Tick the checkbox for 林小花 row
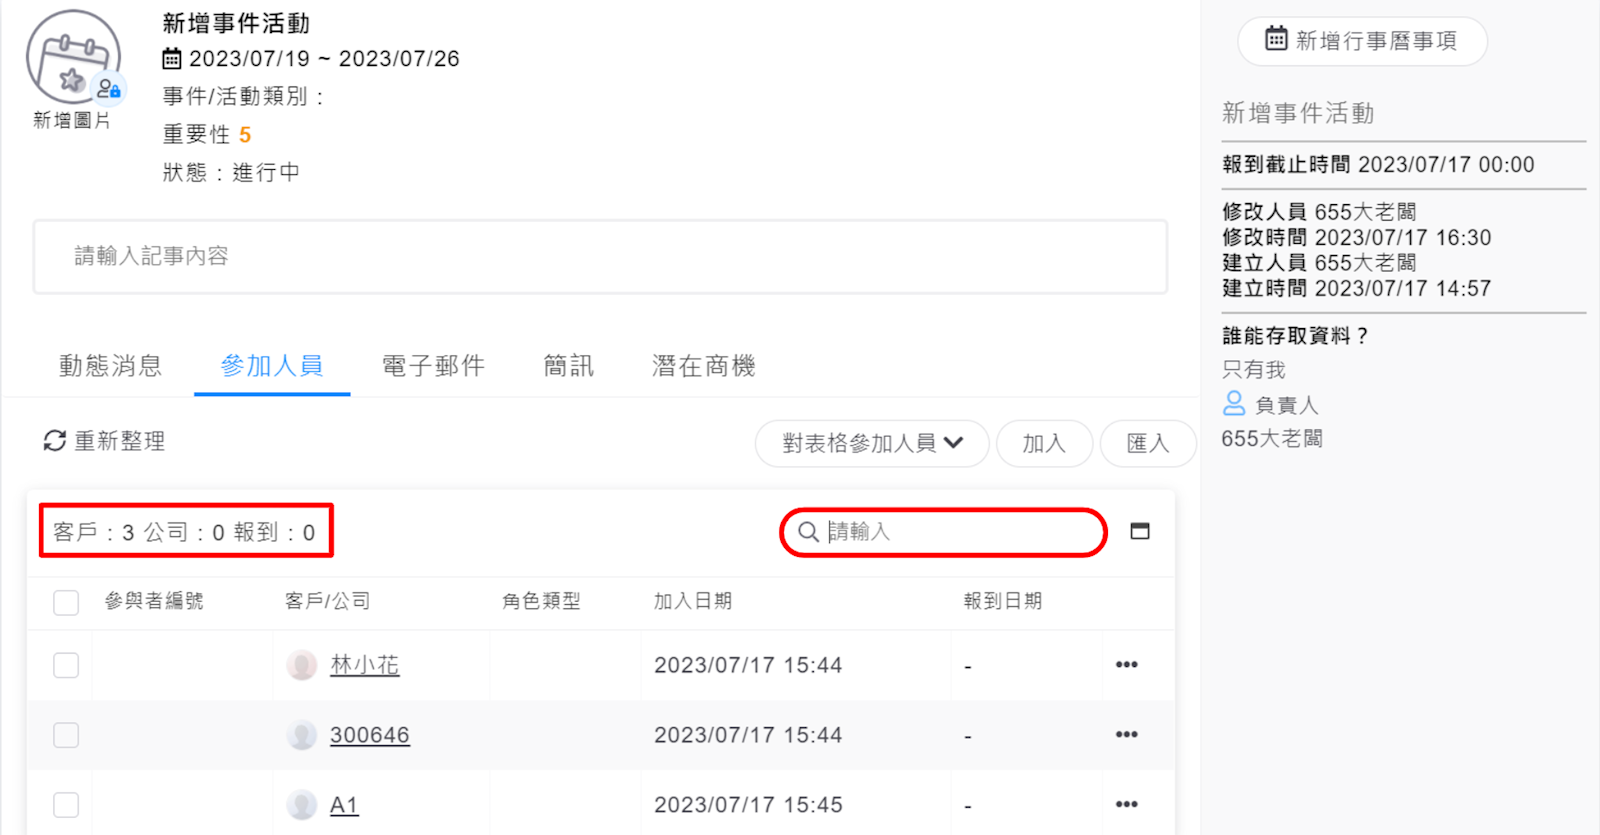1600x835 pixels. pyautogui.click(x=66, y=666)
